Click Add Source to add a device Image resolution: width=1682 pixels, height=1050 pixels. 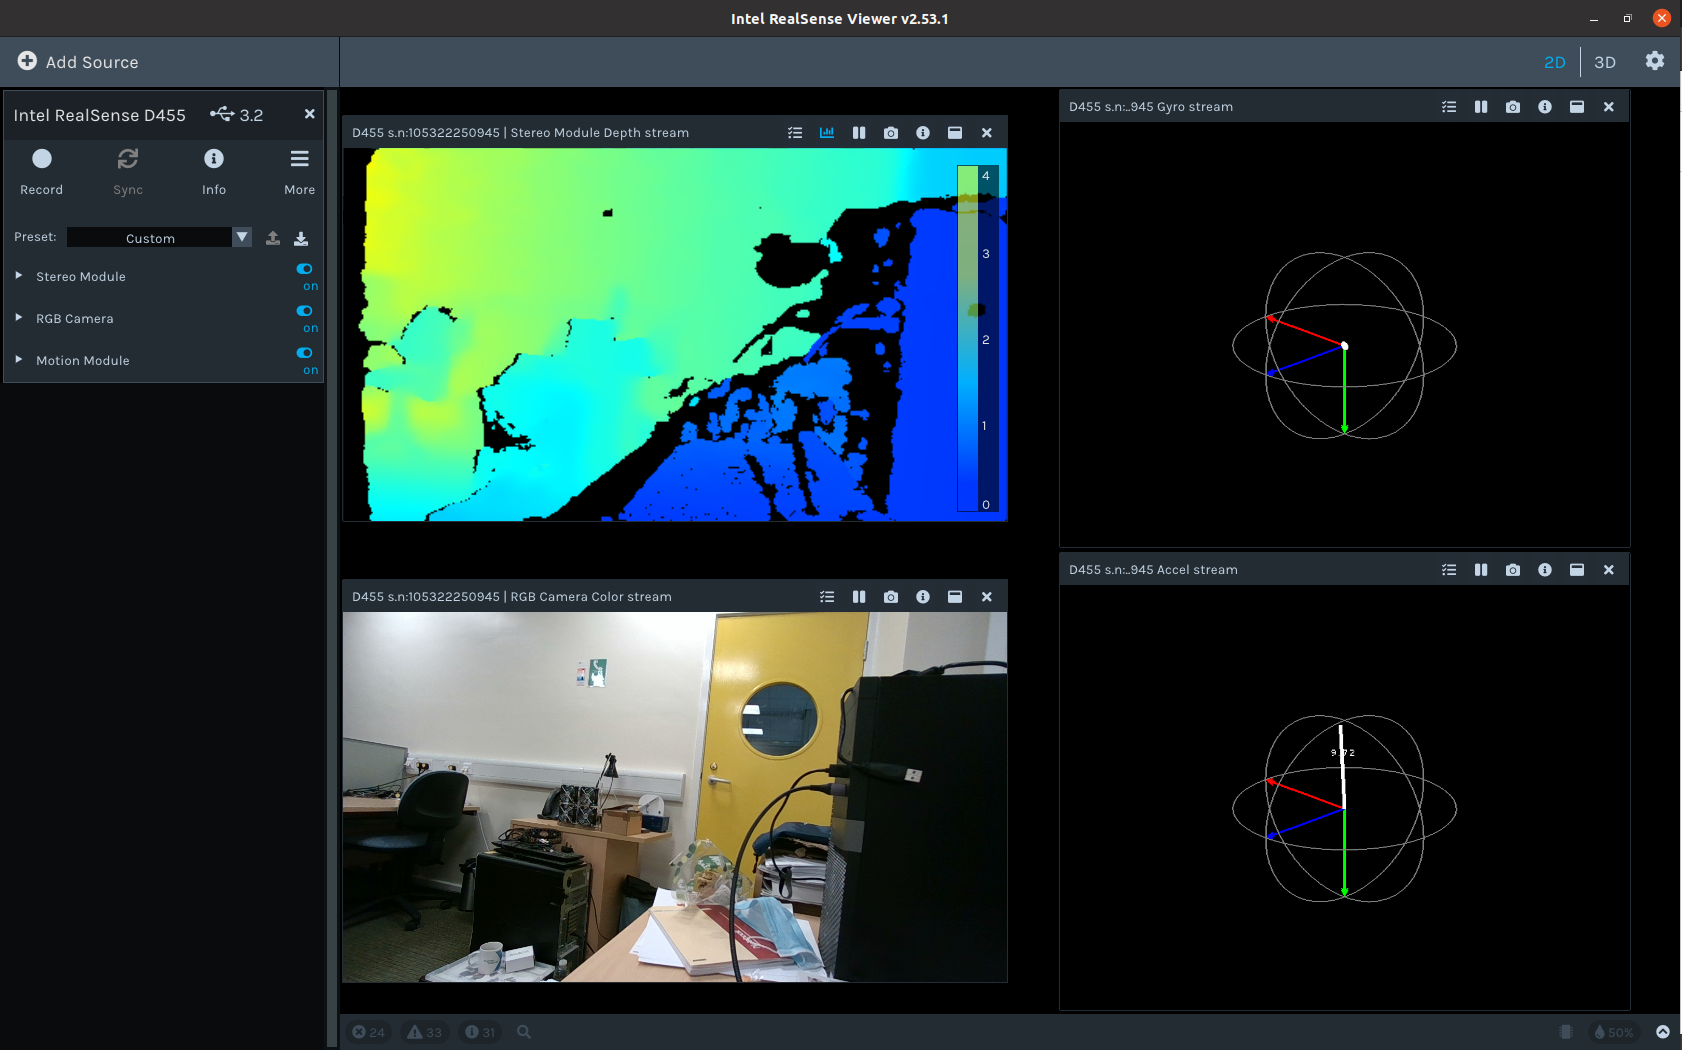77,61
